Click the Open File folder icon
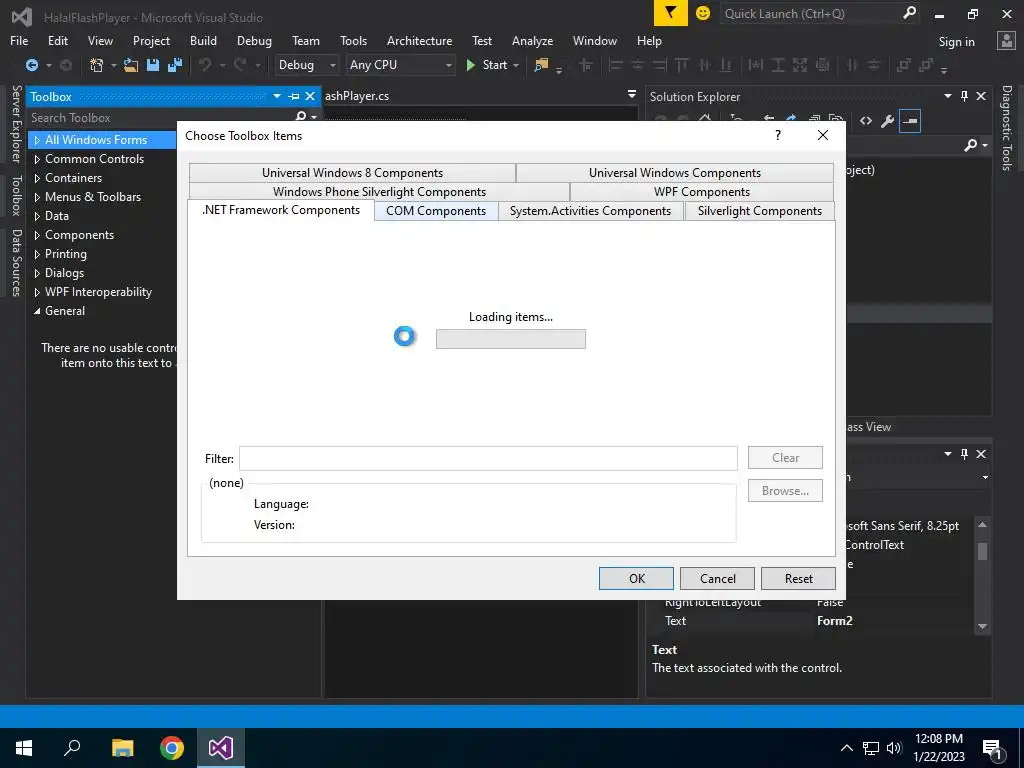1024x768 pixels. point(131,65)
